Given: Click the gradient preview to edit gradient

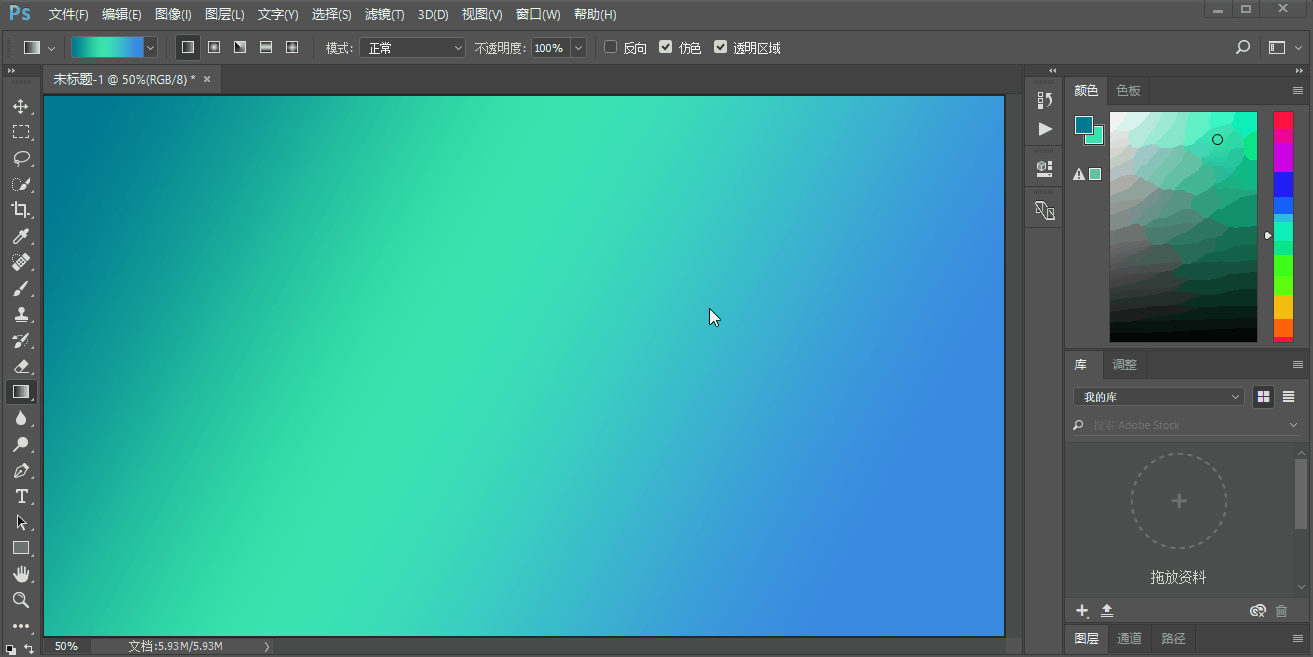Looking at the screenshot, I should [107, 47].
